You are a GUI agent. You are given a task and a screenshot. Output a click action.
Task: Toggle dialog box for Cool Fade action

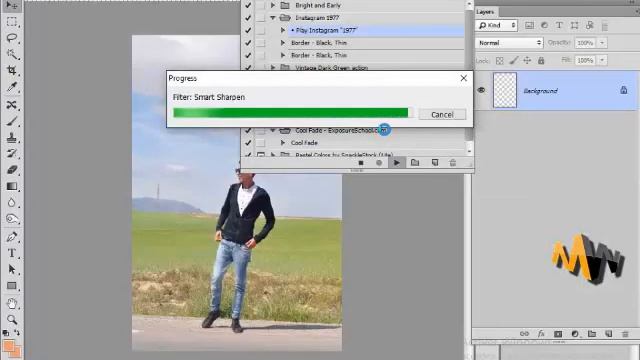pyautogui.click(x=260, y=143)
